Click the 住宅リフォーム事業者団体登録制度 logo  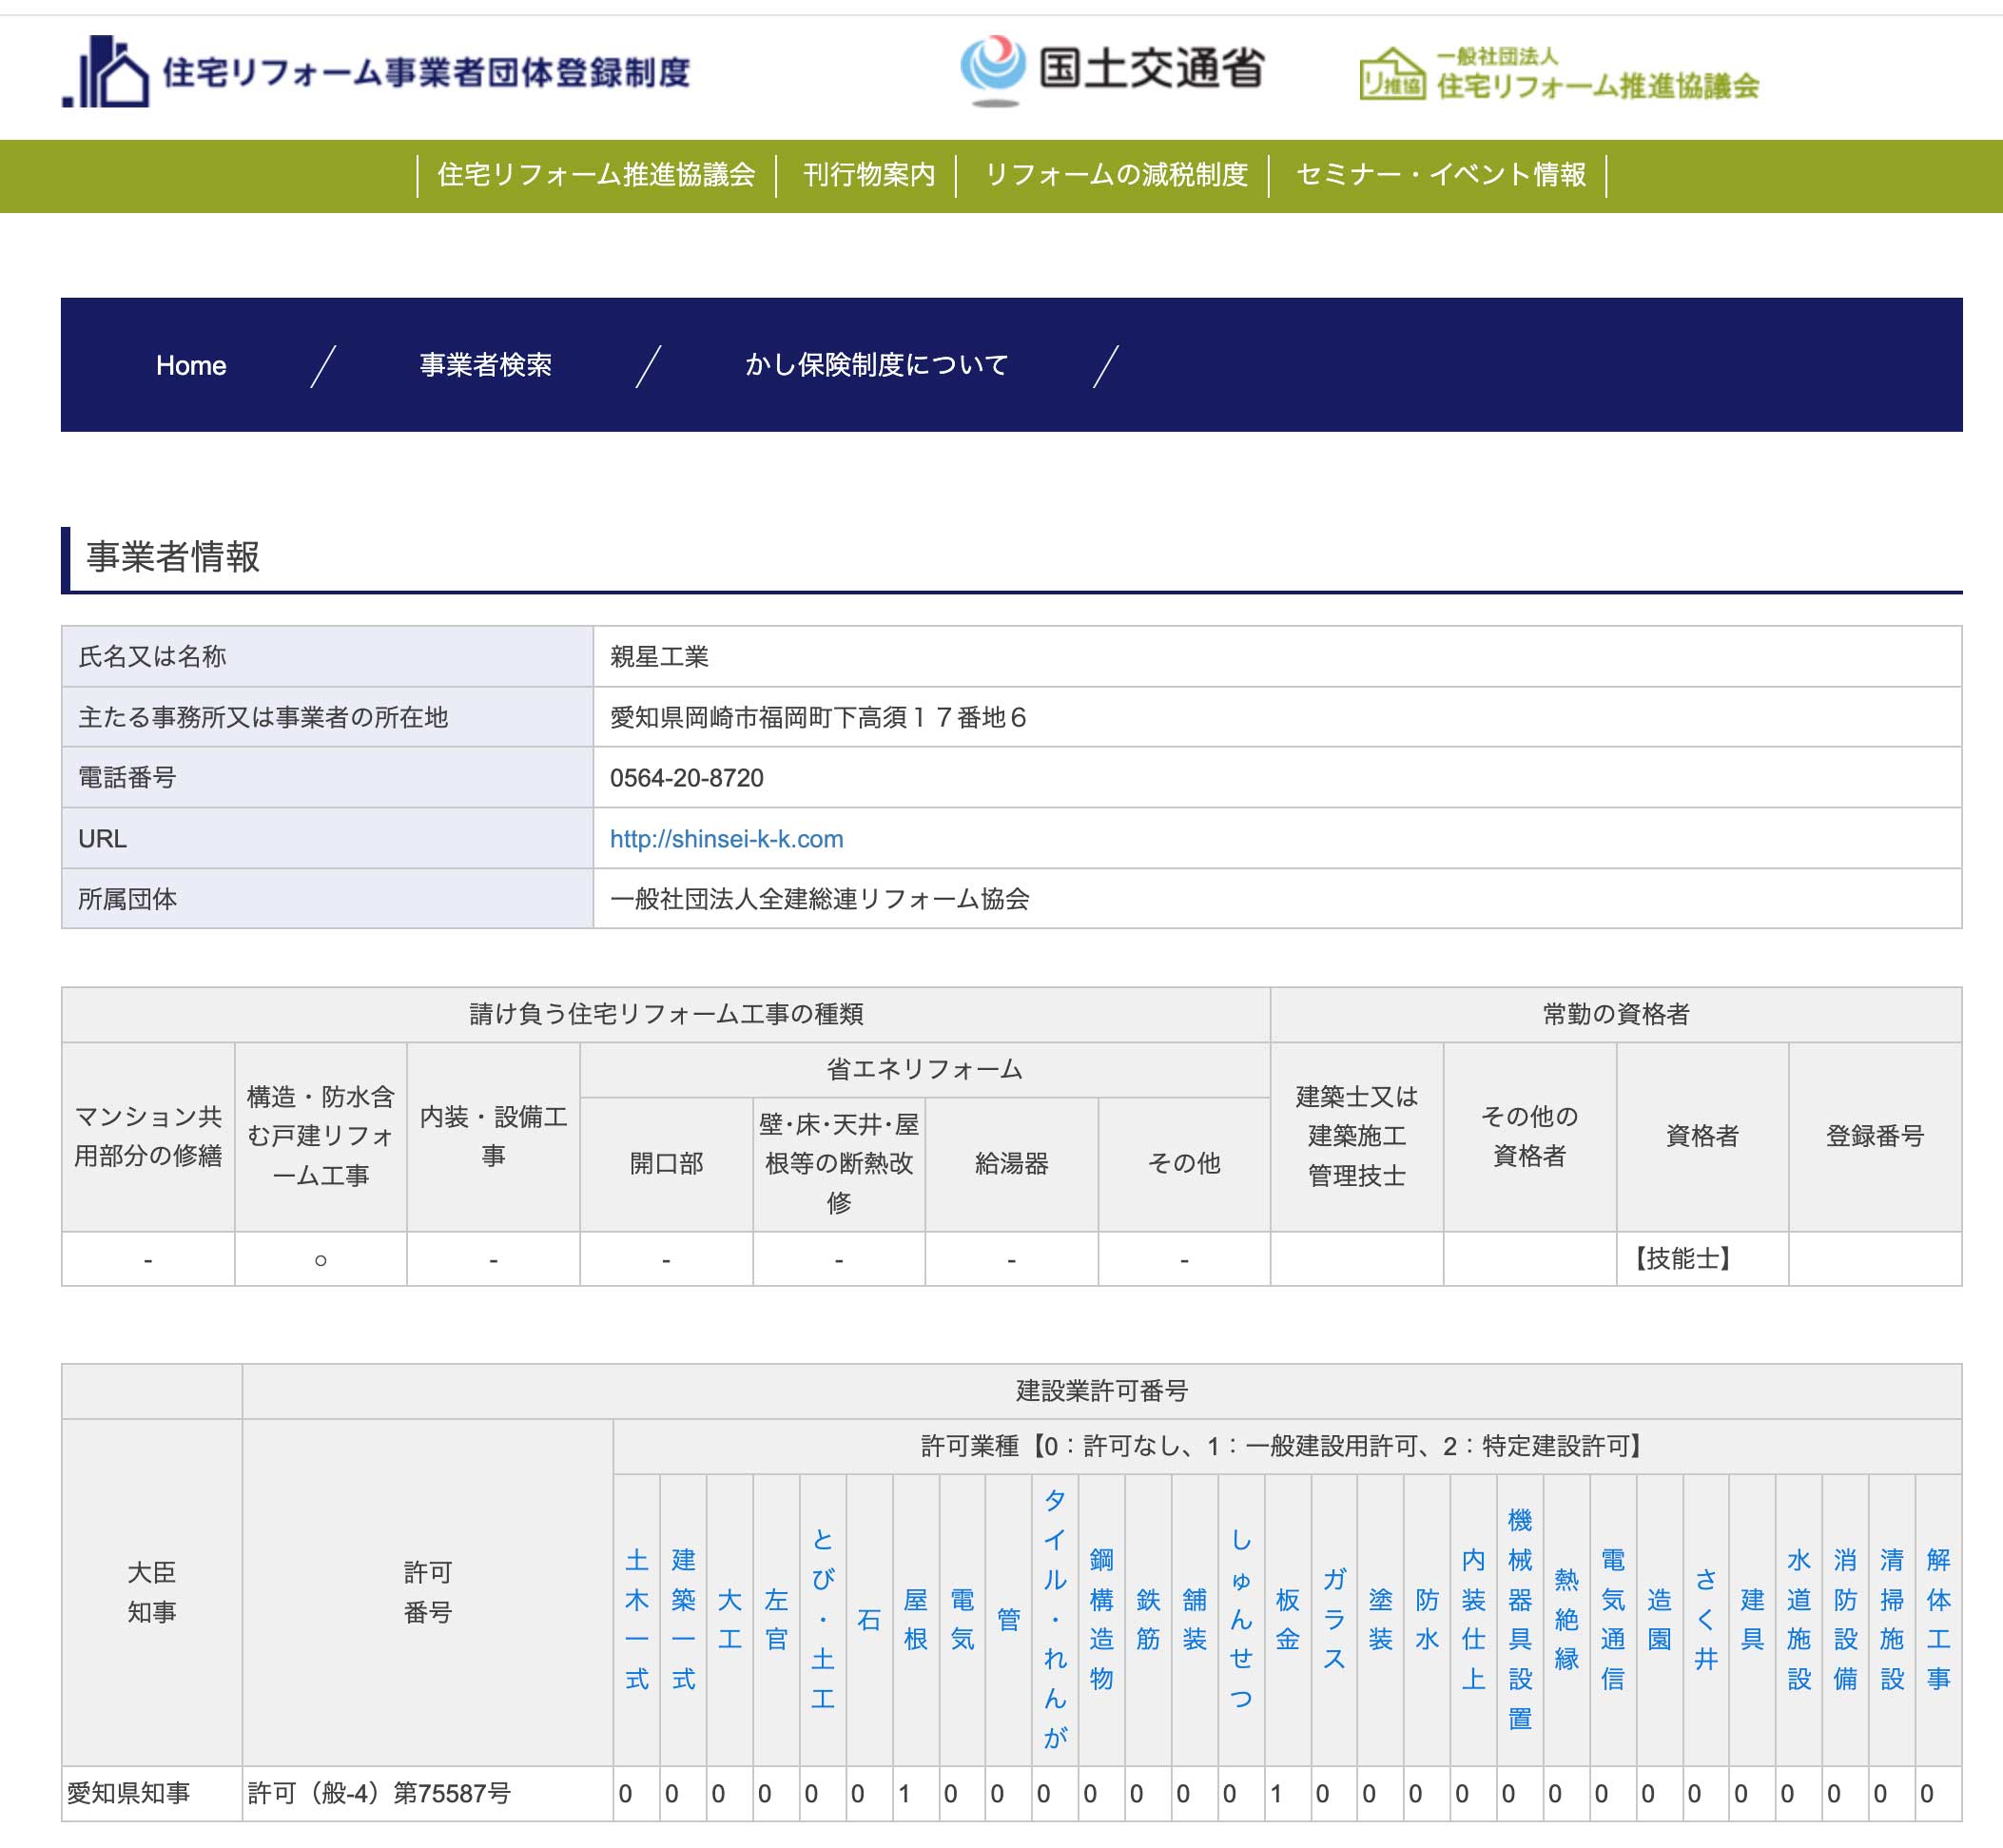click(x=376, y=72)
